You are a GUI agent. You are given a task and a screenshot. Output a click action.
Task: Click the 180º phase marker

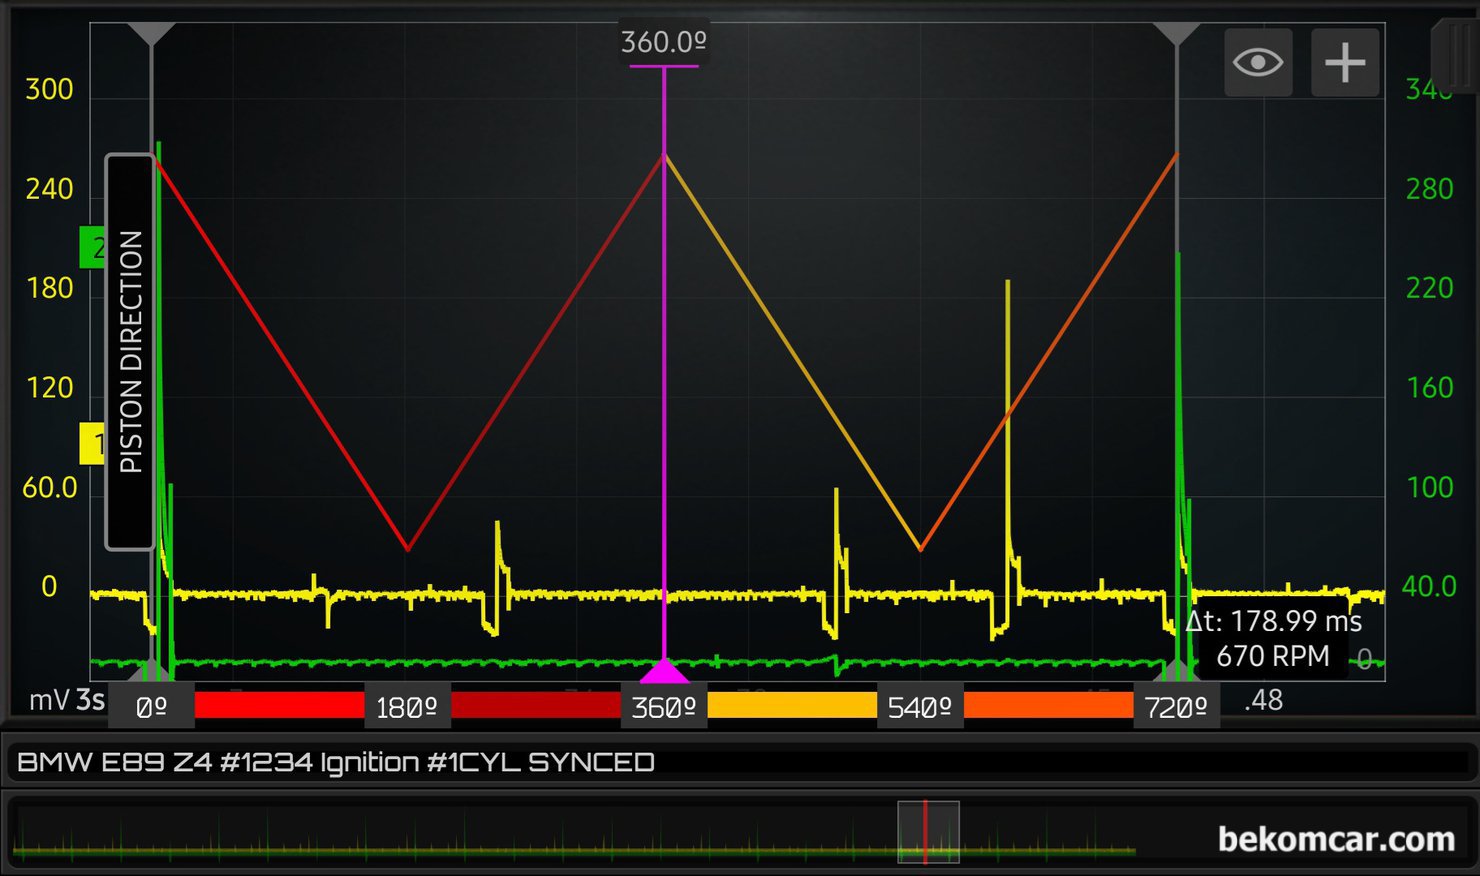(407, 707)
